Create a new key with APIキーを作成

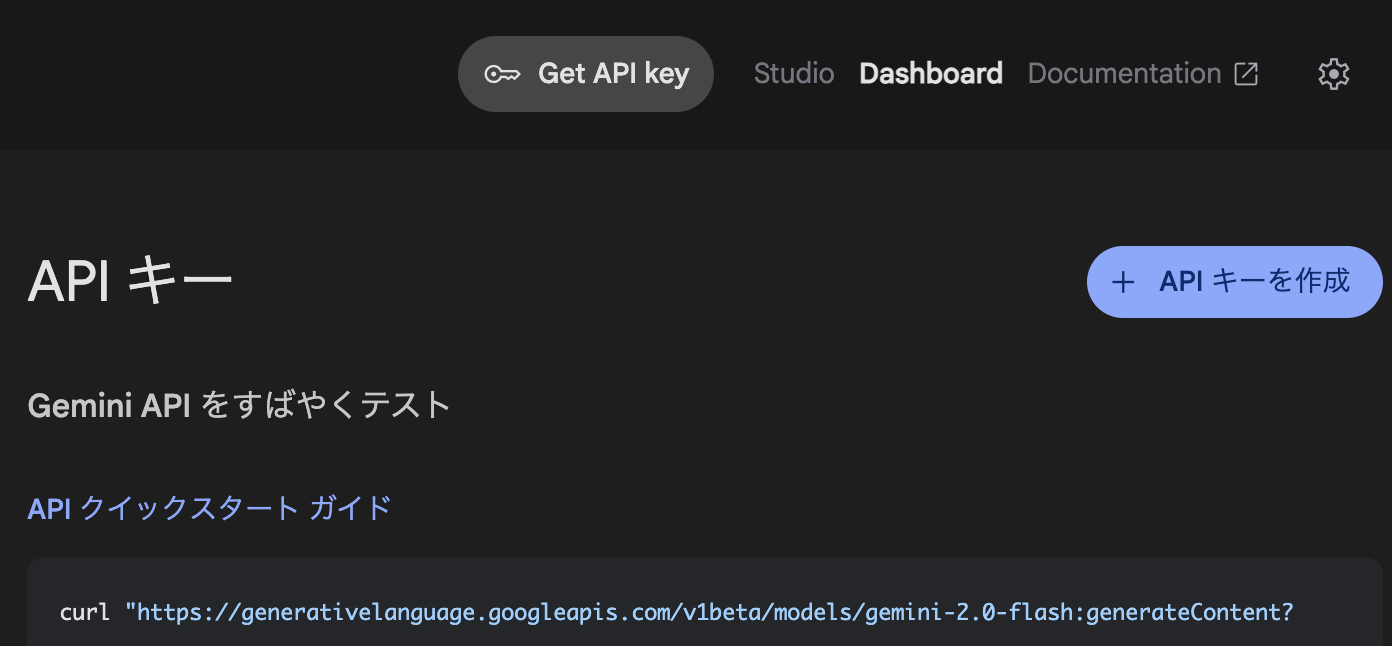(x=1235, y=282)
